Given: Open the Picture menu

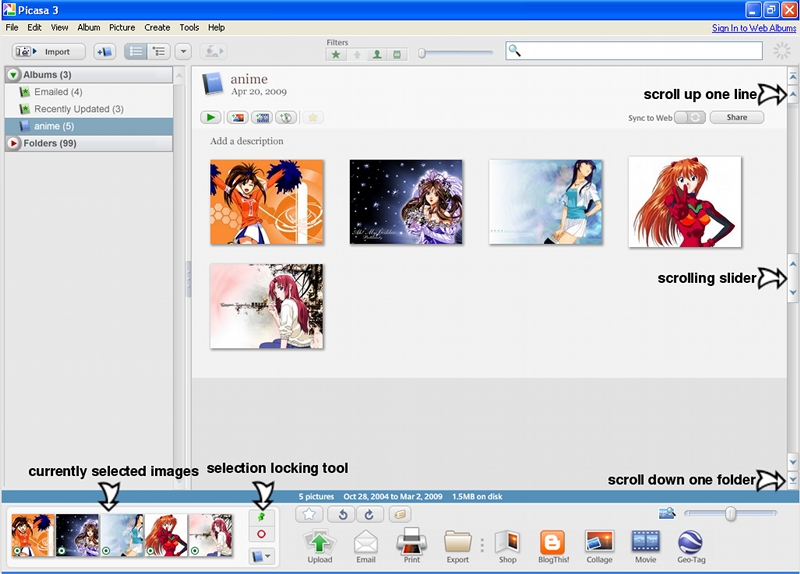Looking at the screenshot, I should (122, 28).
